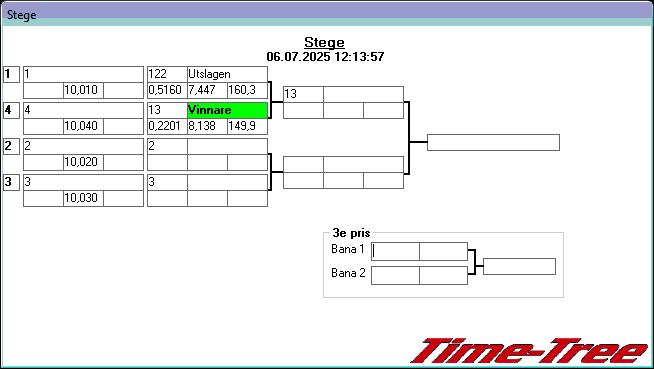
Task: Click the Utslagen result cell
Action: tap(227, 74)
